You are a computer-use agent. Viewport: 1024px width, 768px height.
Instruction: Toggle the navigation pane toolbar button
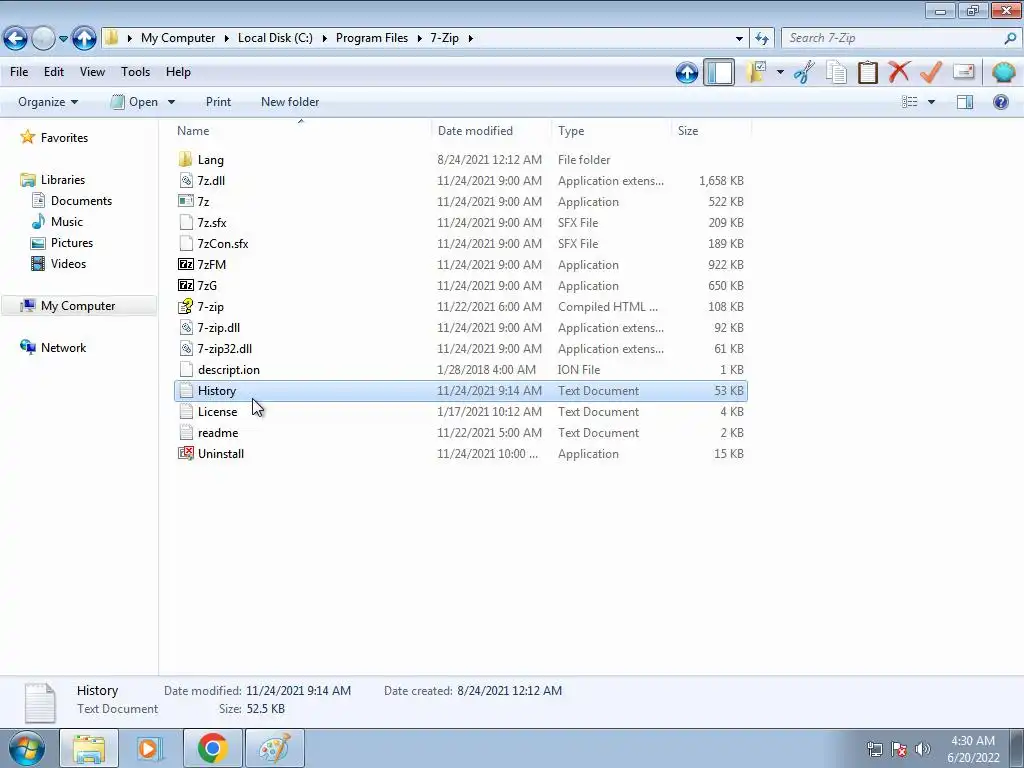[719, 72]
